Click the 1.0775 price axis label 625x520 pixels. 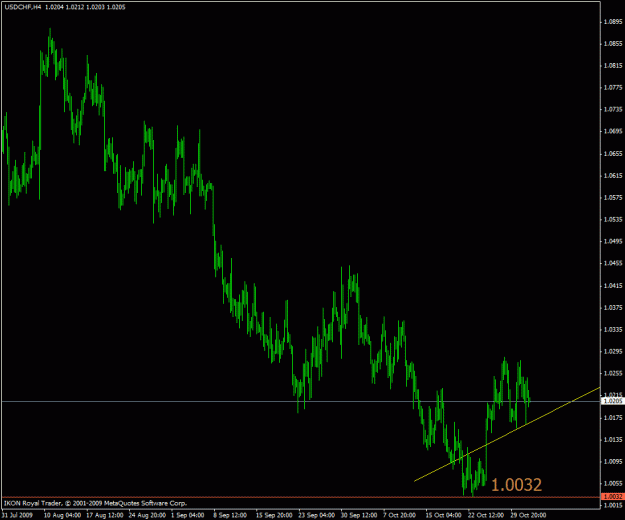[x=613, y=88]
